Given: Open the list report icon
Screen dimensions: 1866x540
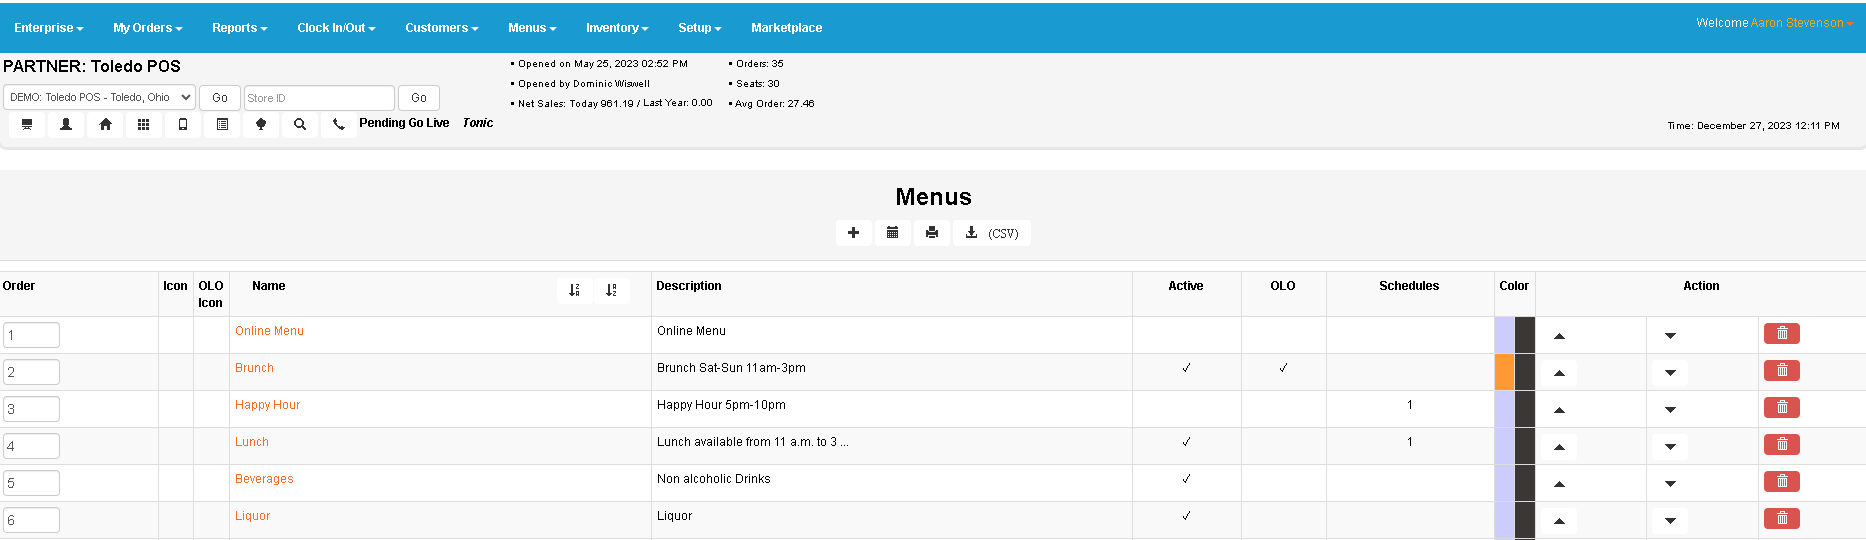Looking at the screenshot, I should click(222, 125).
